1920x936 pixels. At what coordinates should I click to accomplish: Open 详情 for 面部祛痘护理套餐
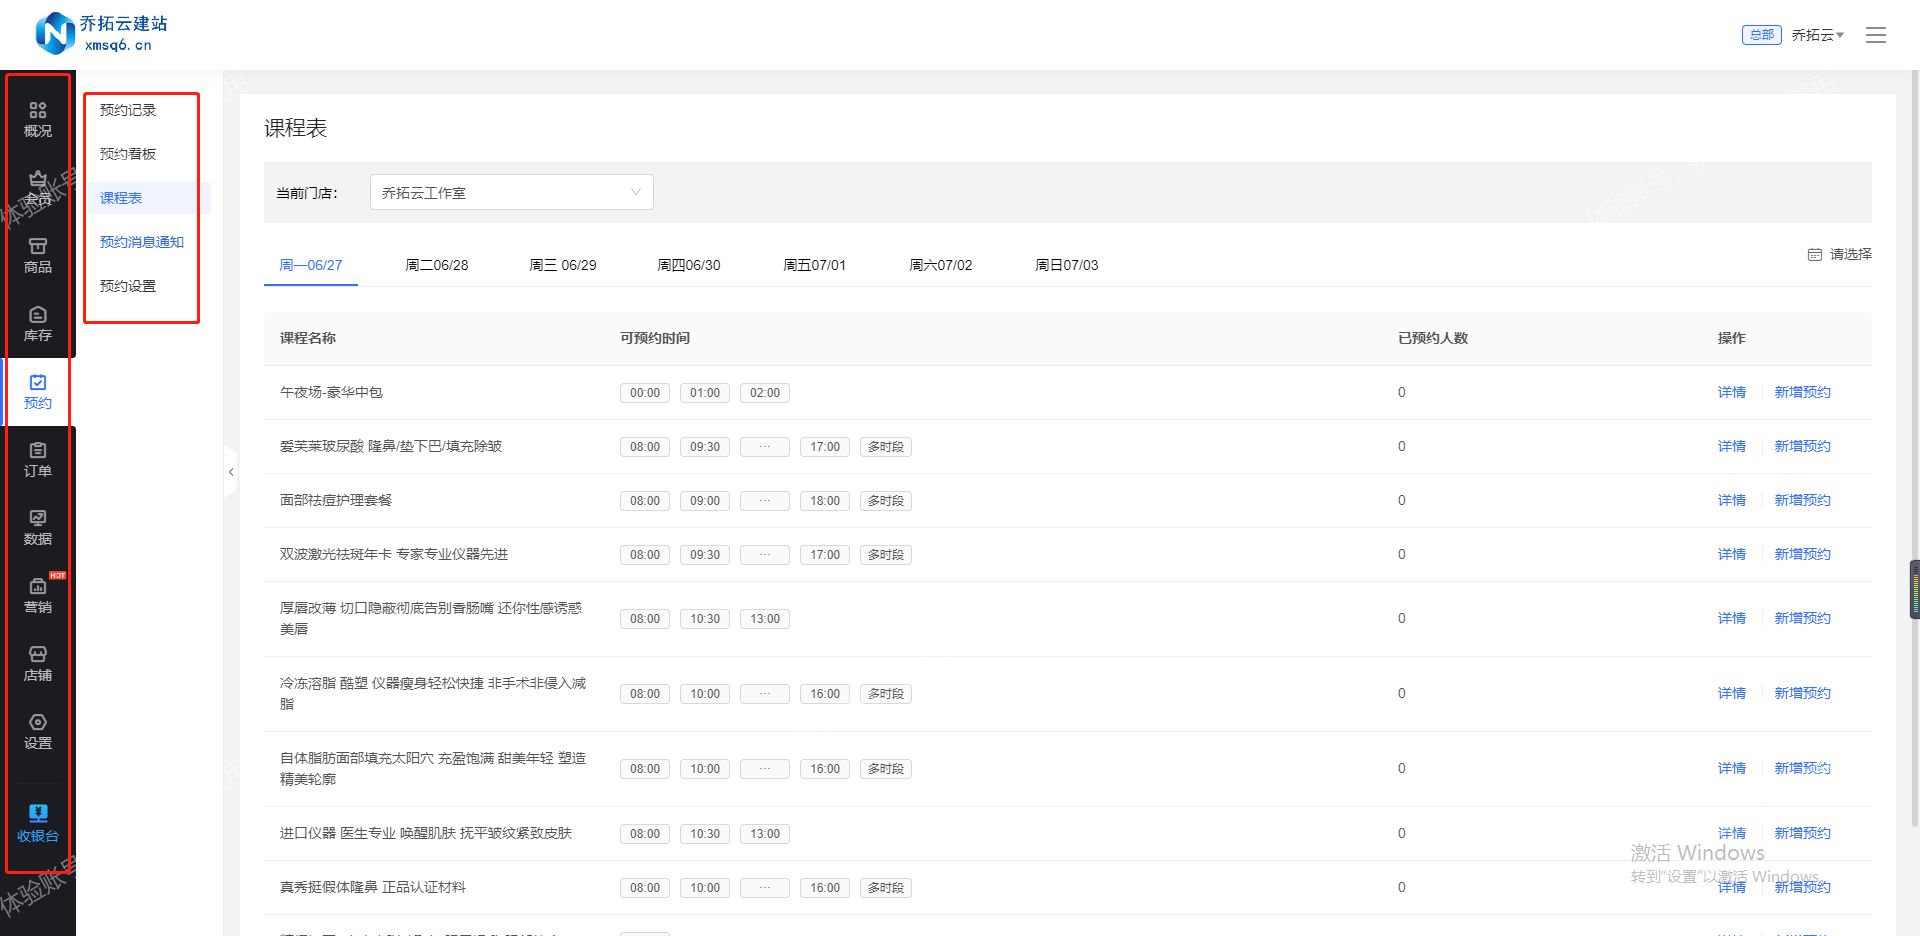click(x=1732, y=500)
